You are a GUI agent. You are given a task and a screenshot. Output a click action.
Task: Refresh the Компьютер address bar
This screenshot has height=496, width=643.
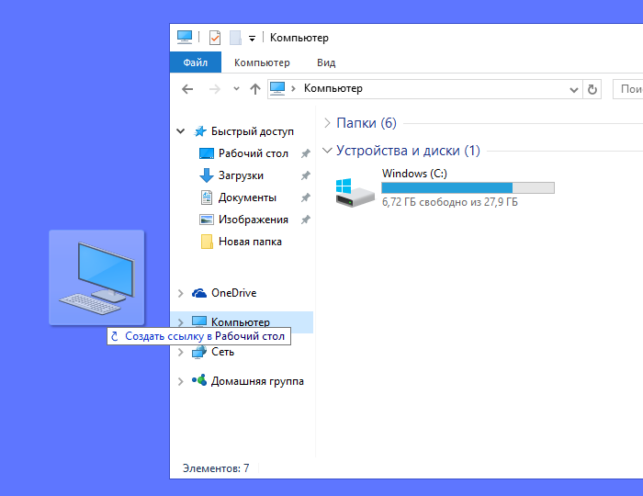(x=592, y=89)
